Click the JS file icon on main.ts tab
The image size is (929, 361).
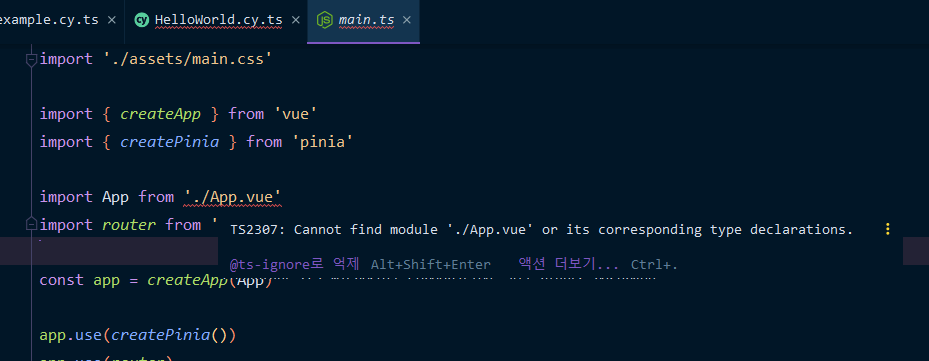pyautogui.click(x=325, y=20)
